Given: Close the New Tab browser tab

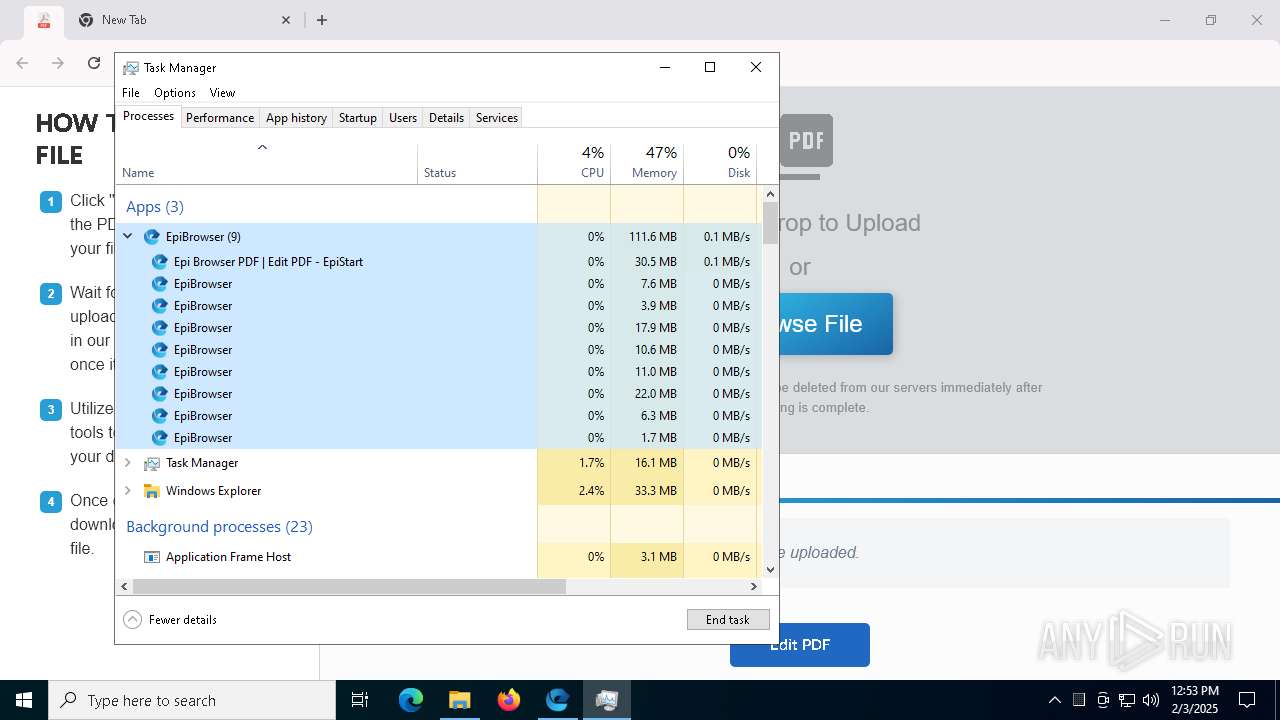Looking at the screenshot, I should 286,20.
